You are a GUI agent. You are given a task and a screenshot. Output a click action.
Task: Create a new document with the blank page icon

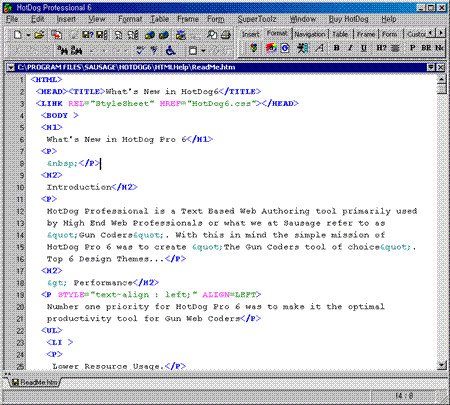click(x=18, y=35)
